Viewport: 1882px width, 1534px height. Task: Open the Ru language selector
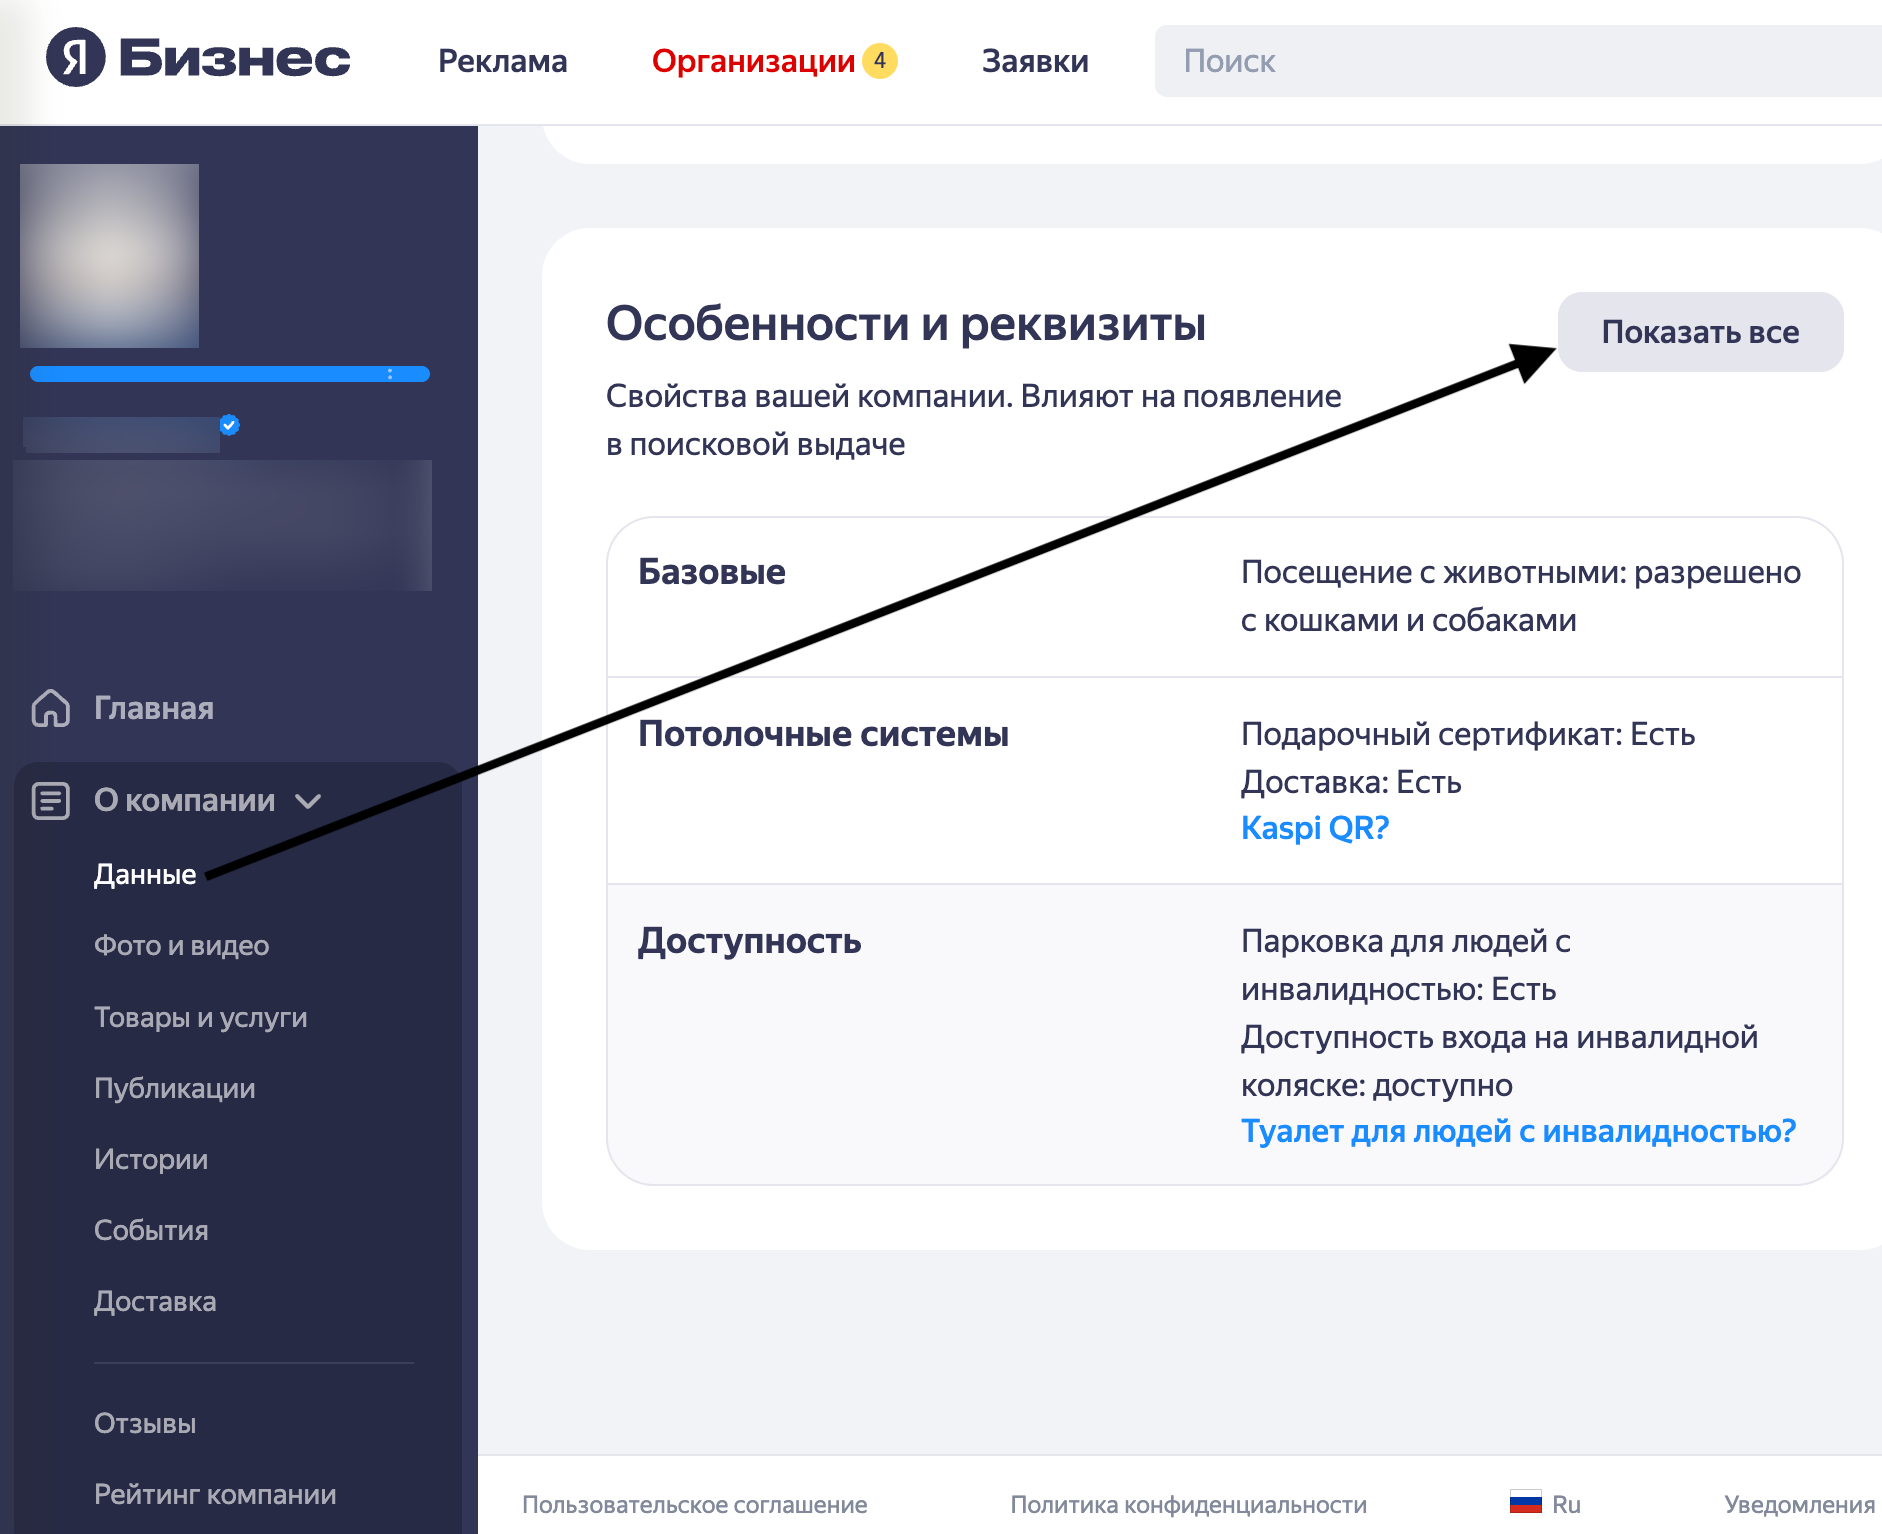pyautogui.click(x=1566, y=1503)
